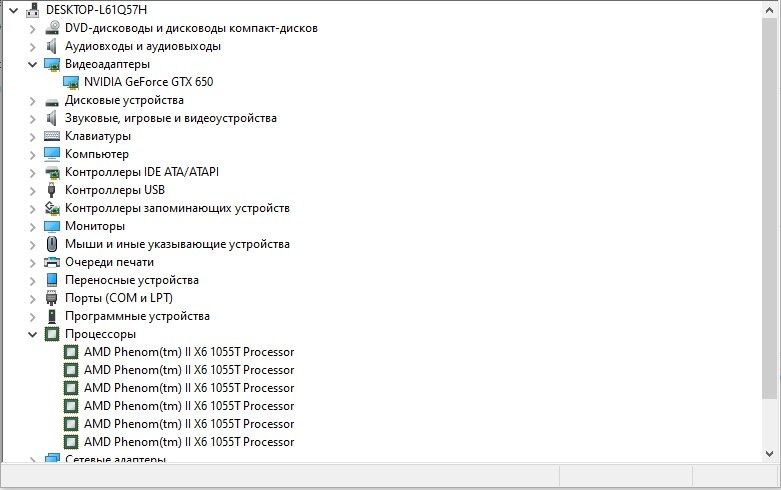
Task: Click the Мониторы monitor icon
Action: click(x=52, y=226)
